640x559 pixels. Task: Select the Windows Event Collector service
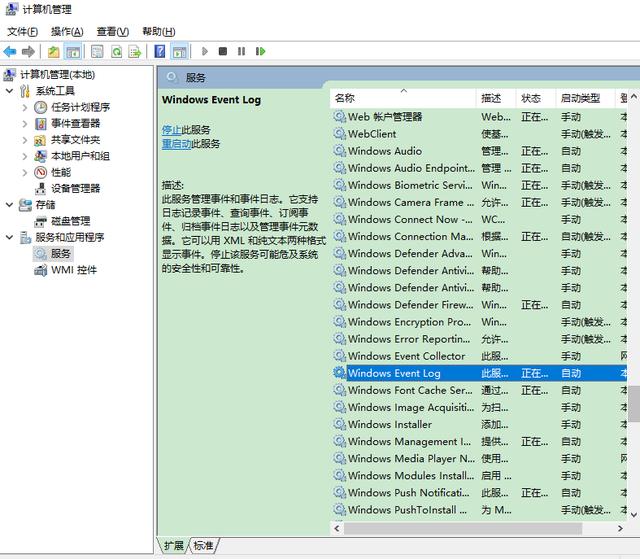click(x=479, y=356)
